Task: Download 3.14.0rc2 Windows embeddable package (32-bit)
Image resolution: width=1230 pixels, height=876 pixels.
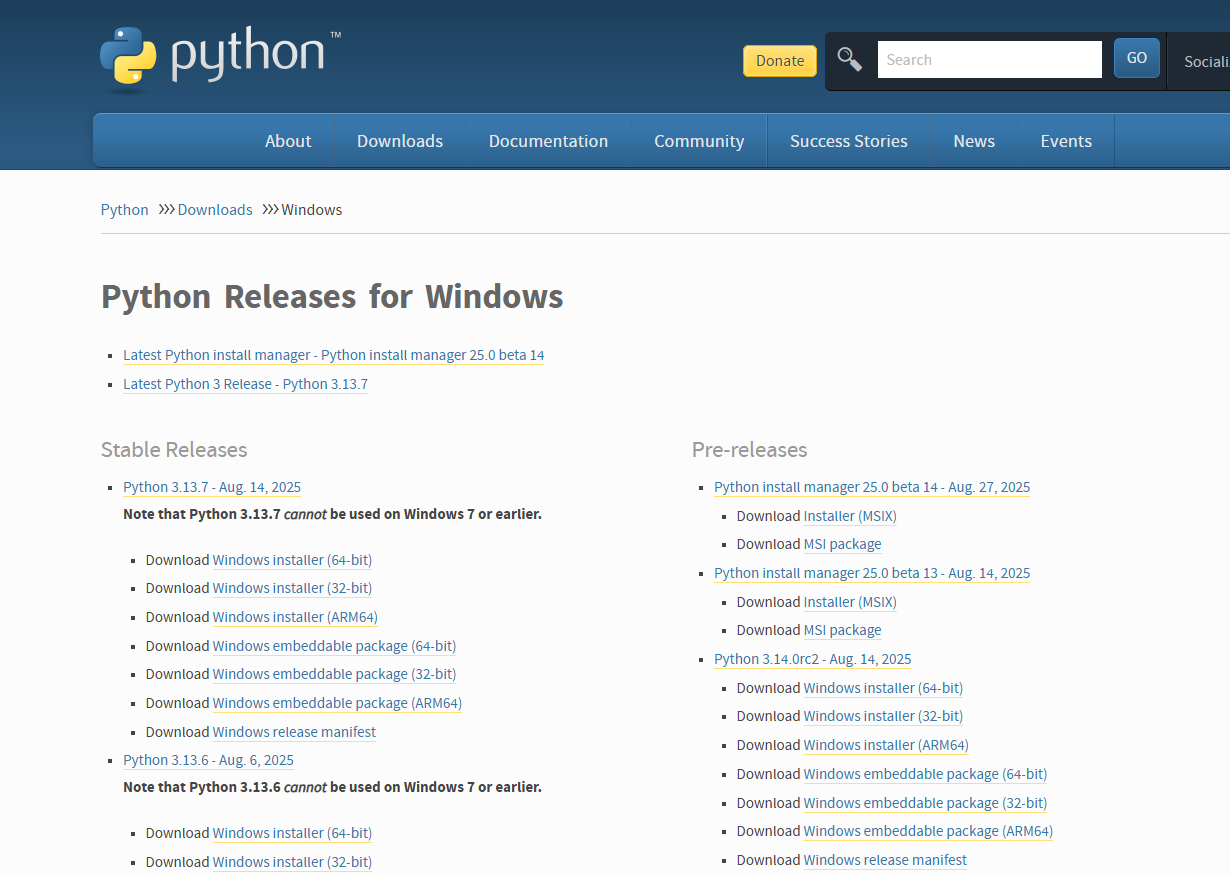Action: click(925, 803)
